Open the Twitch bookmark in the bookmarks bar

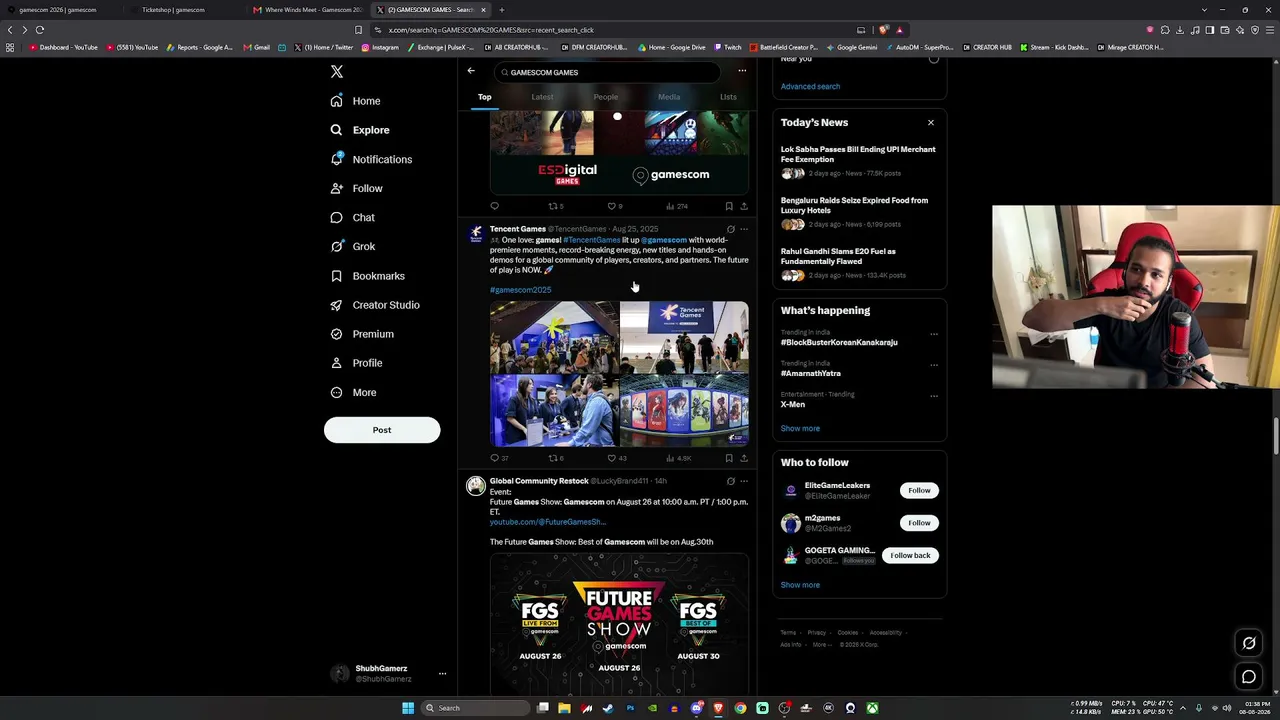tap(728, 47)
